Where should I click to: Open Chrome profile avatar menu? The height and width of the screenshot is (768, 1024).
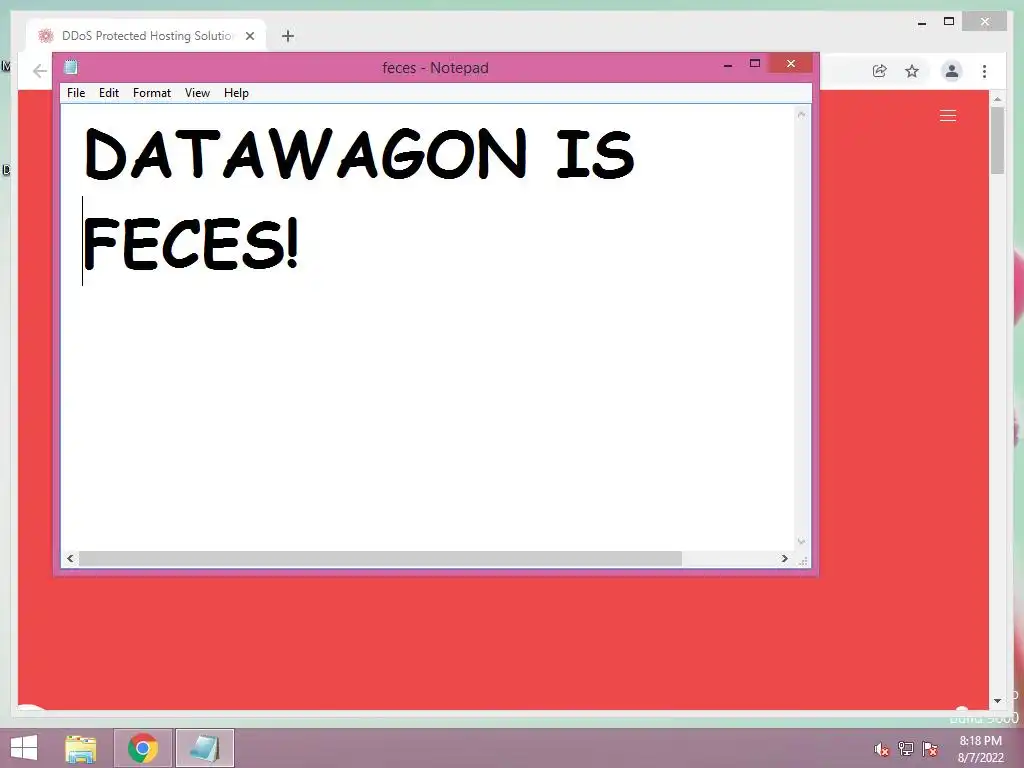pos(952,71)
